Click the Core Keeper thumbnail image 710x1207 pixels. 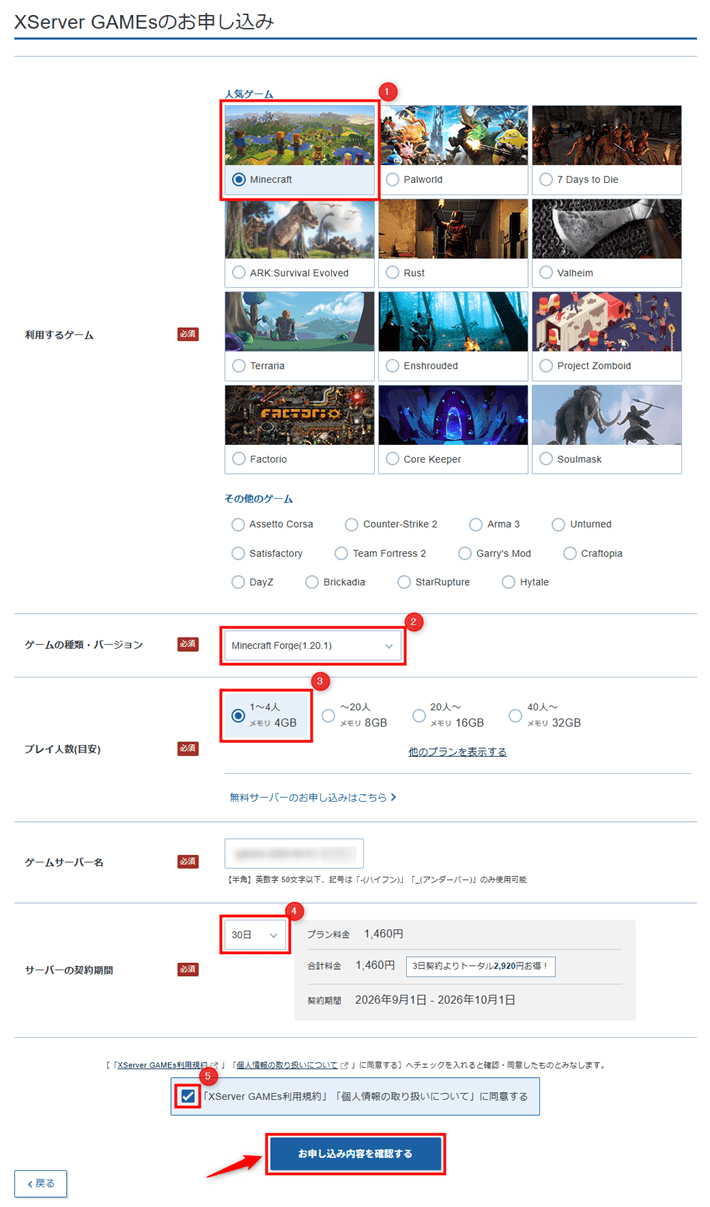click(x=453, y=414)
